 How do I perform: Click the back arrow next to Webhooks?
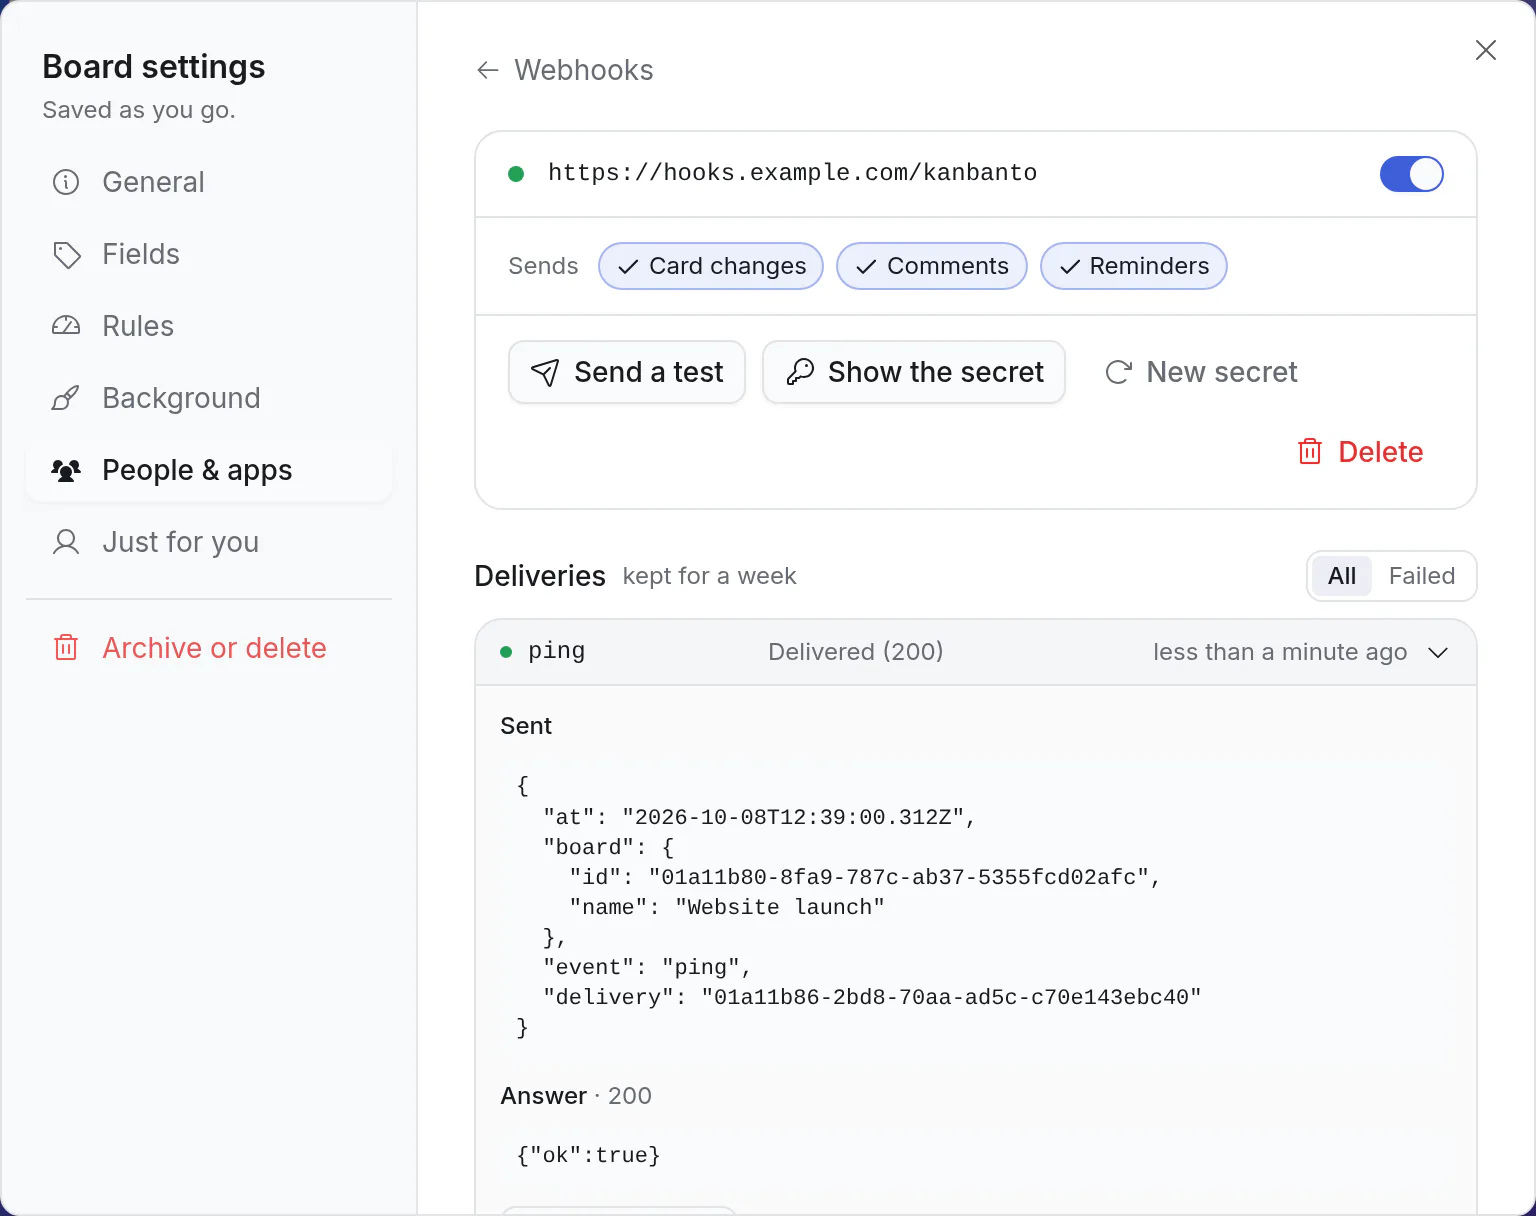click(488, 70)
